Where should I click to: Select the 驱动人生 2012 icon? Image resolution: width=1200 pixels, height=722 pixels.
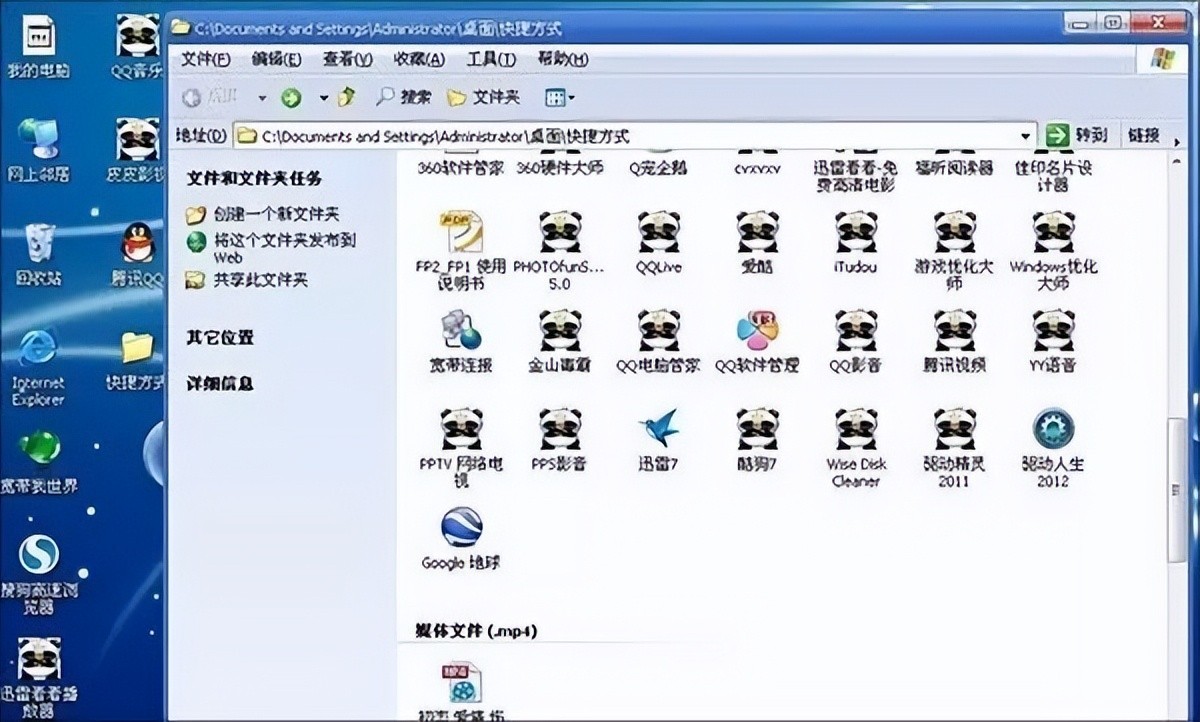point(1053,429)
